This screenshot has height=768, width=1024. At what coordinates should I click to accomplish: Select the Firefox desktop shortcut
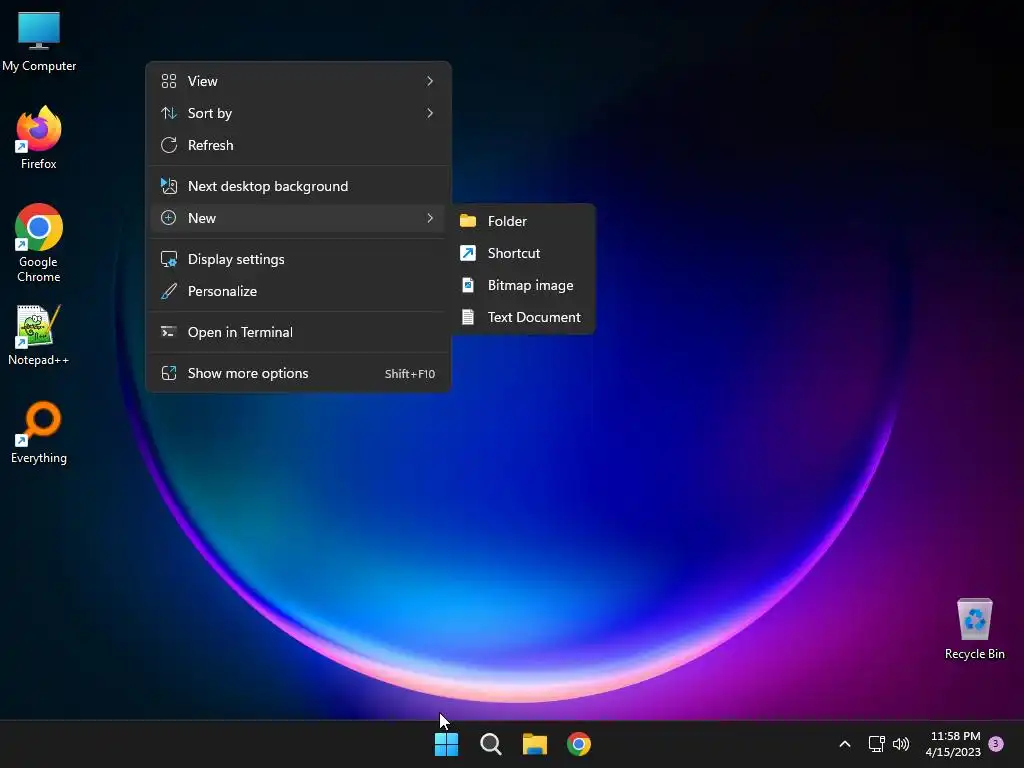pos(39,138)
